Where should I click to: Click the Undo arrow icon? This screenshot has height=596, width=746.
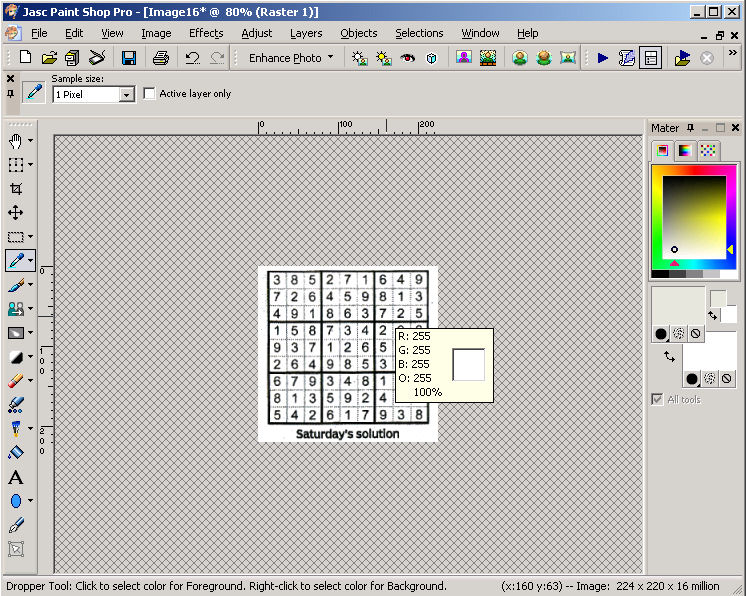point(192,58)
